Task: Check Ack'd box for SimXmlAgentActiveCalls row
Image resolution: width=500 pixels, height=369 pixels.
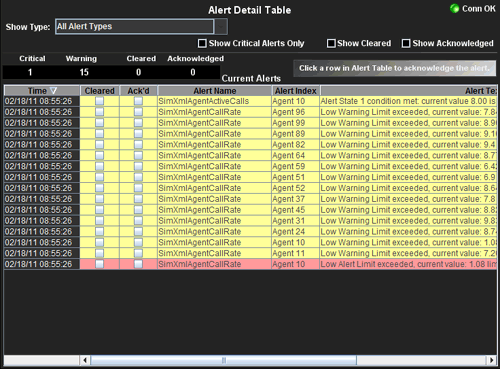Action: coord(138,101)
